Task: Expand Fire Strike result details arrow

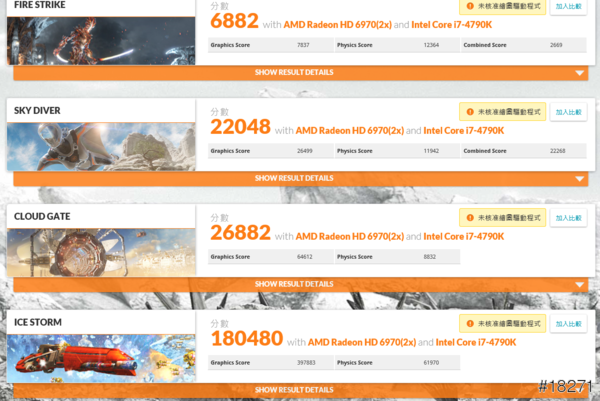Action: pos(579,73)
